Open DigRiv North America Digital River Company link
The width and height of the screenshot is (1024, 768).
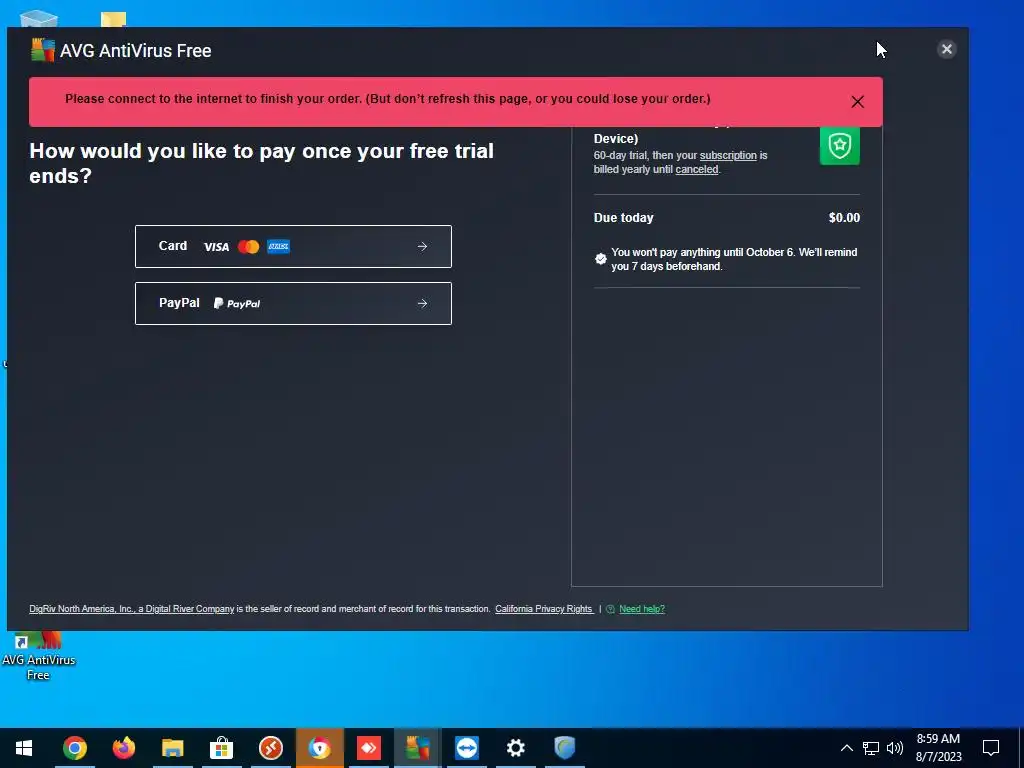point(132,609)
